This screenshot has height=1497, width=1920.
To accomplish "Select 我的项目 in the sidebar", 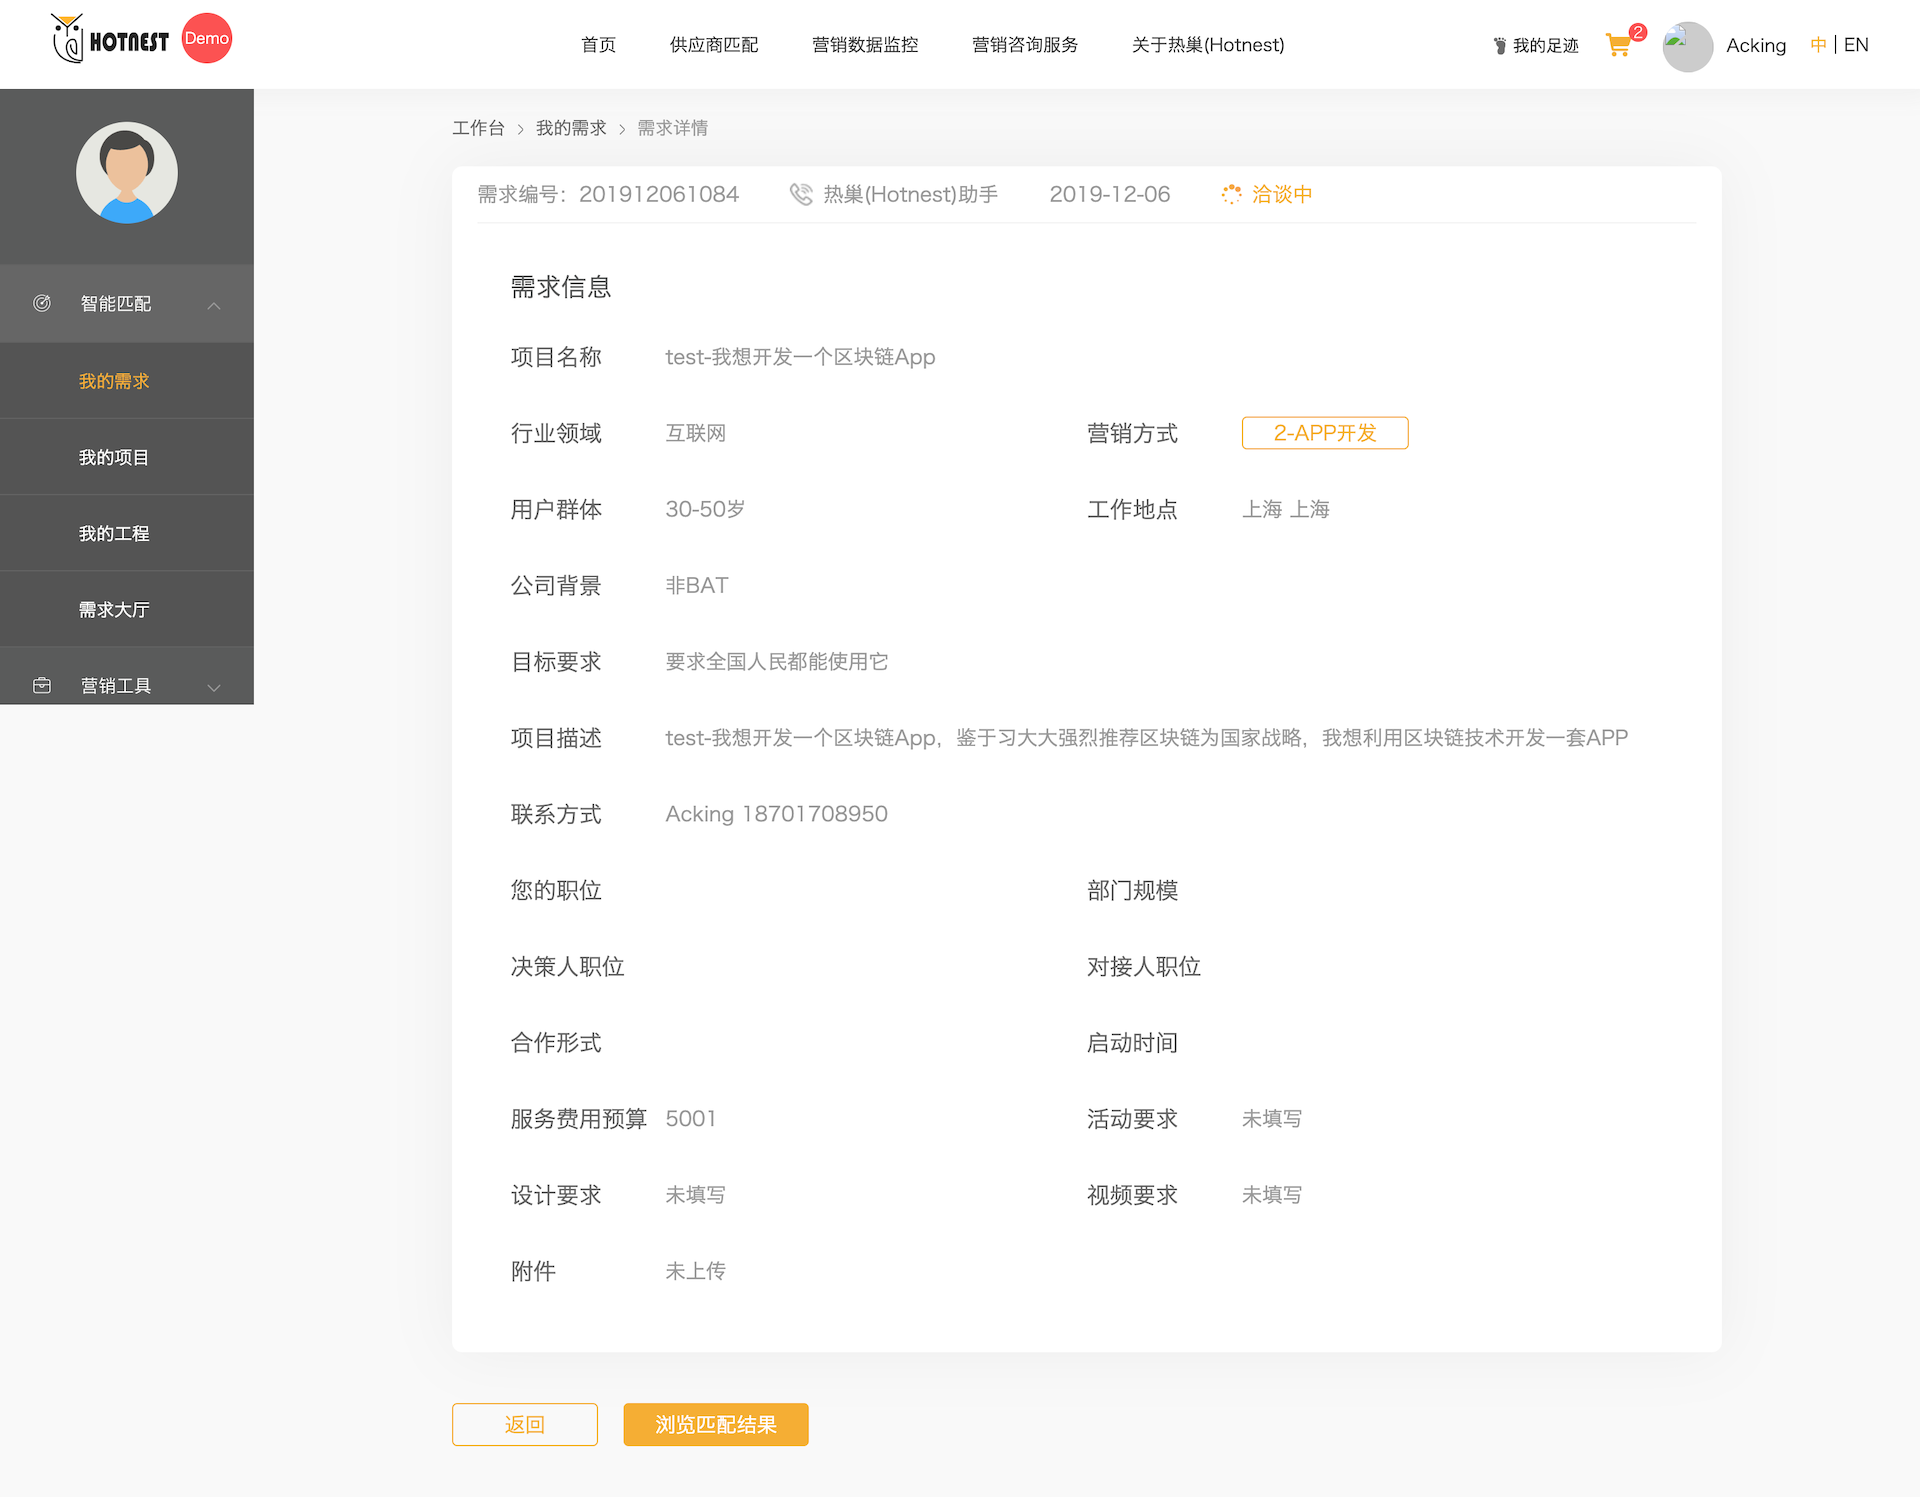I will coord(114,457).
